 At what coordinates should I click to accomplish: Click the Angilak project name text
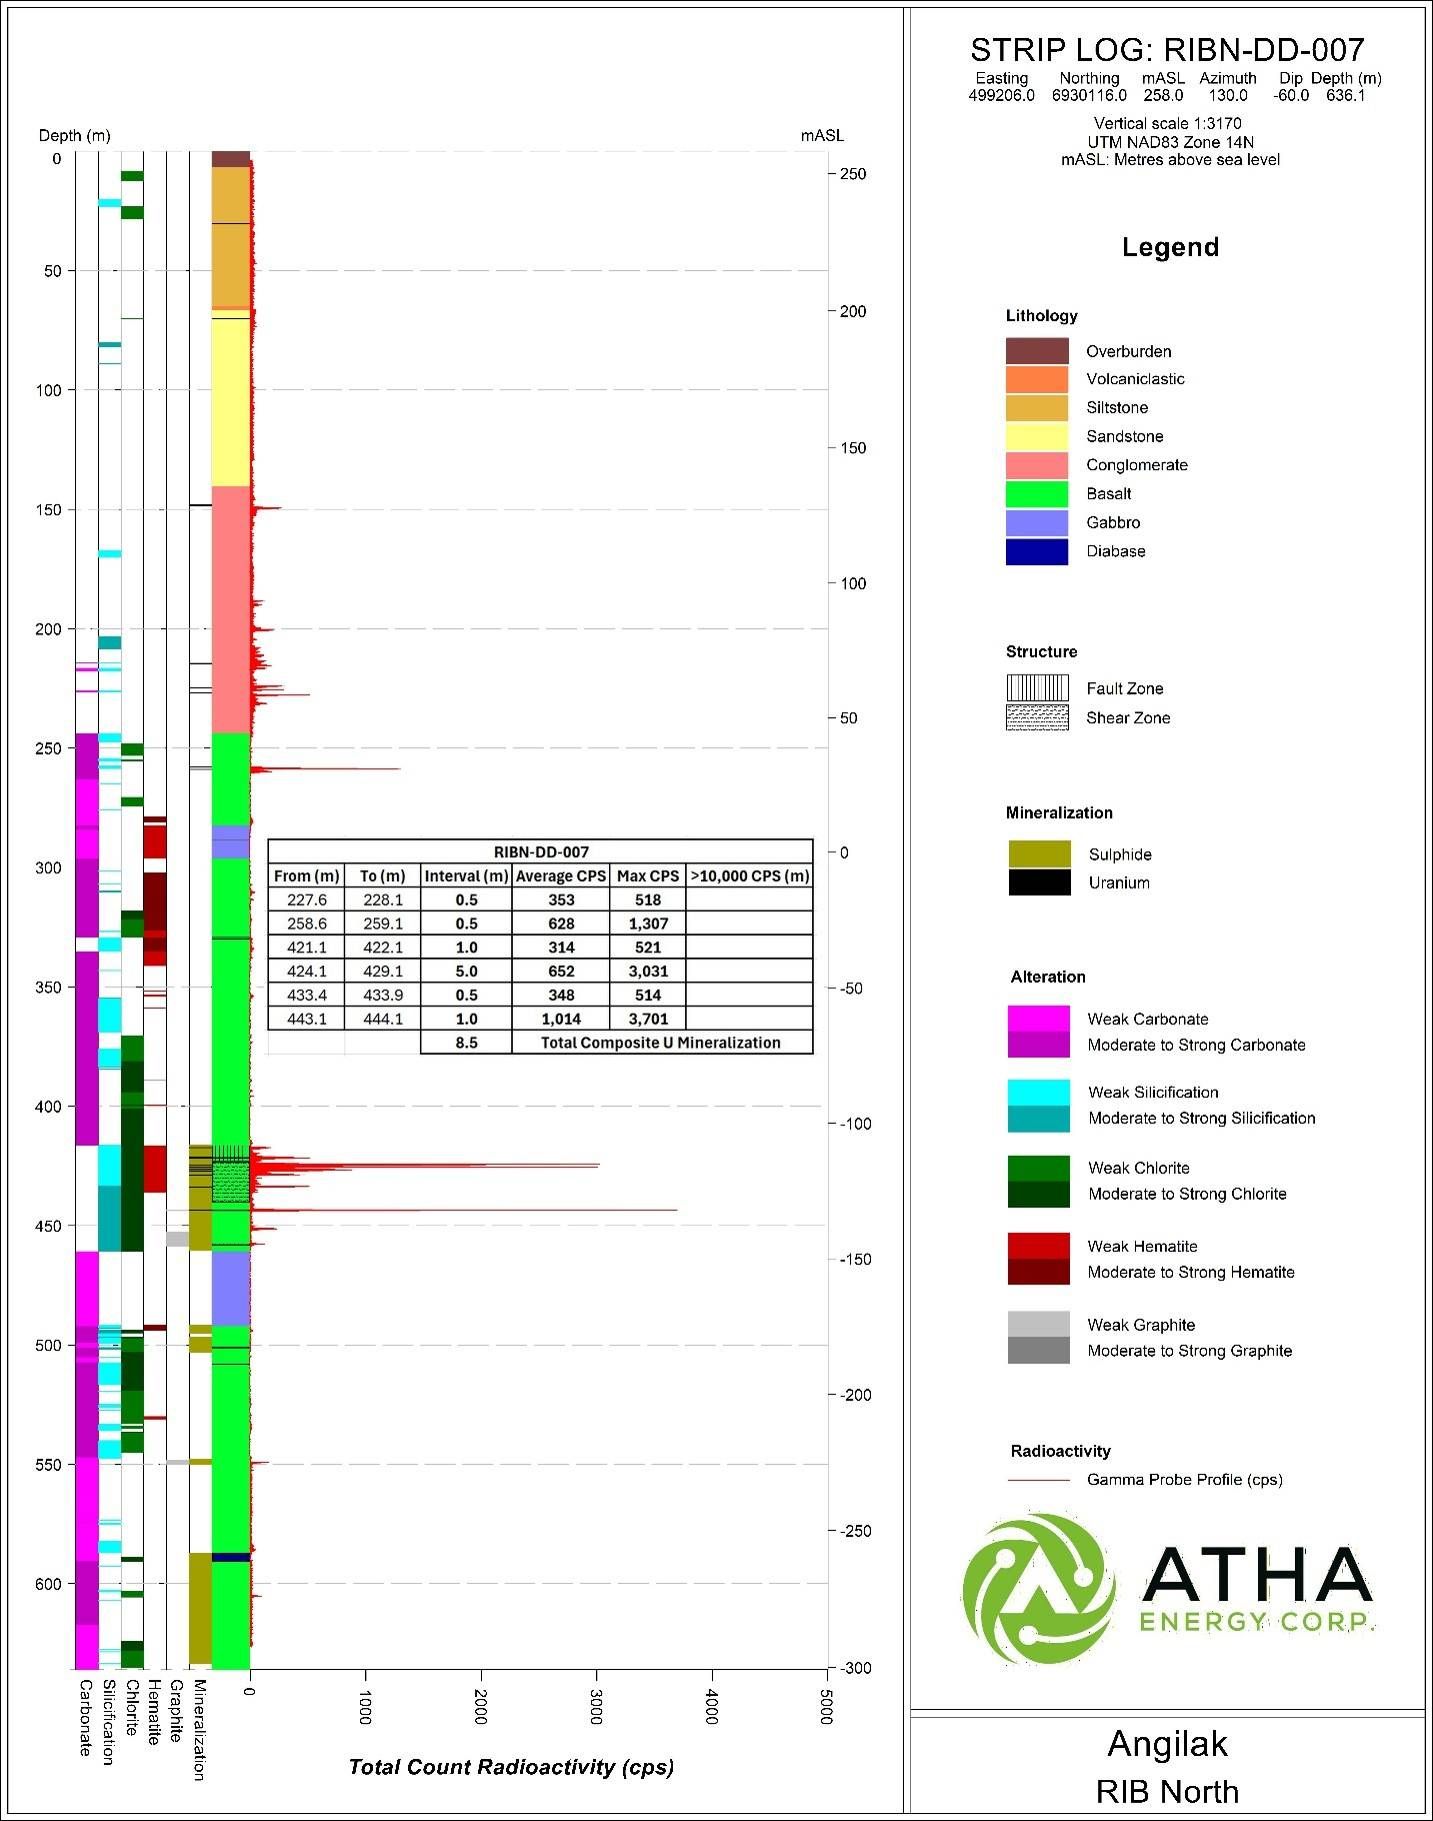tap(1167, 1744)
